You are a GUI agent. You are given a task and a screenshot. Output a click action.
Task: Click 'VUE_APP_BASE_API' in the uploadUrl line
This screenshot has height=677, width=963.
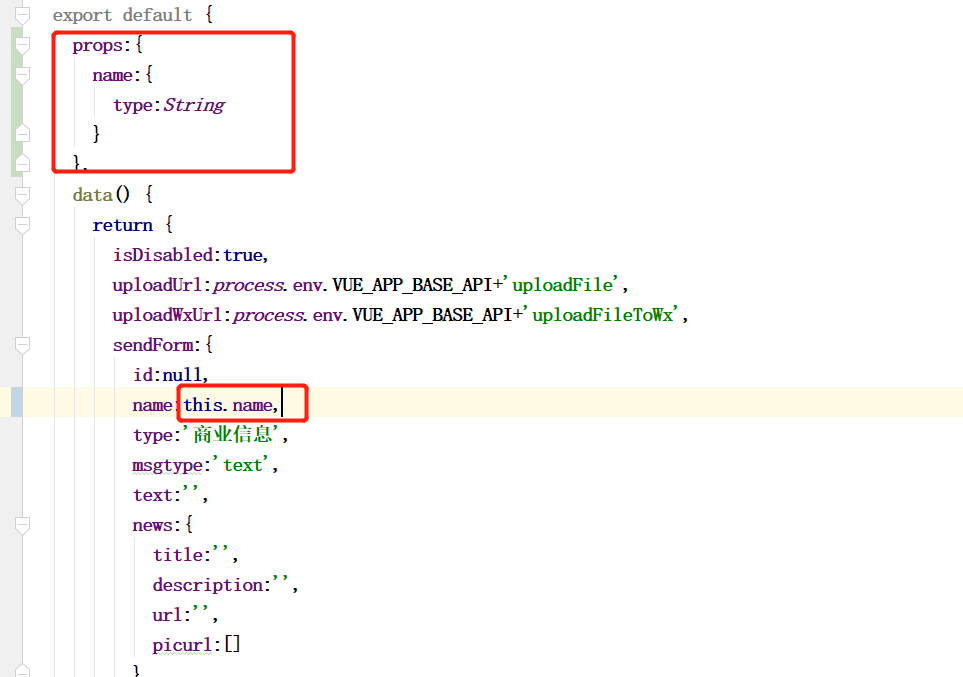click(412, 285)
